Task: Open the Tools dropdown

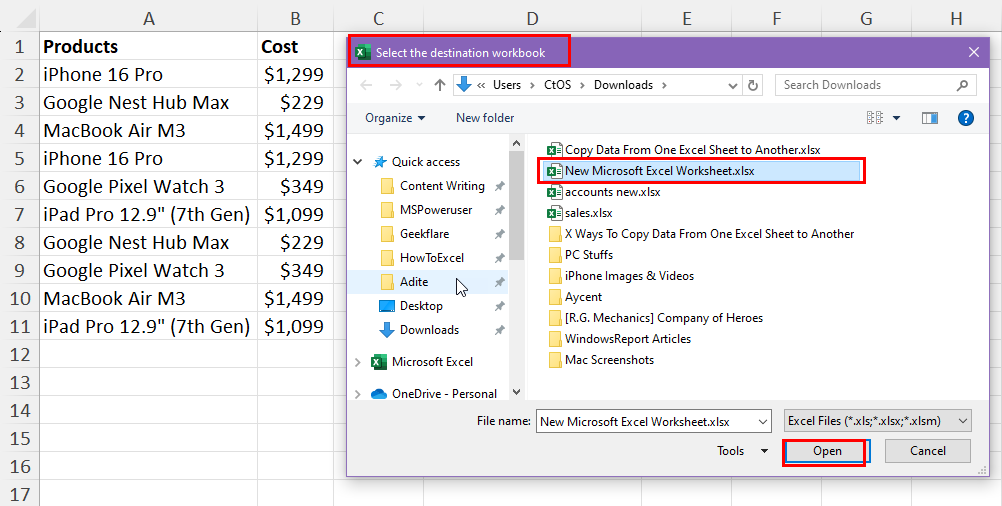Action: 742,451
